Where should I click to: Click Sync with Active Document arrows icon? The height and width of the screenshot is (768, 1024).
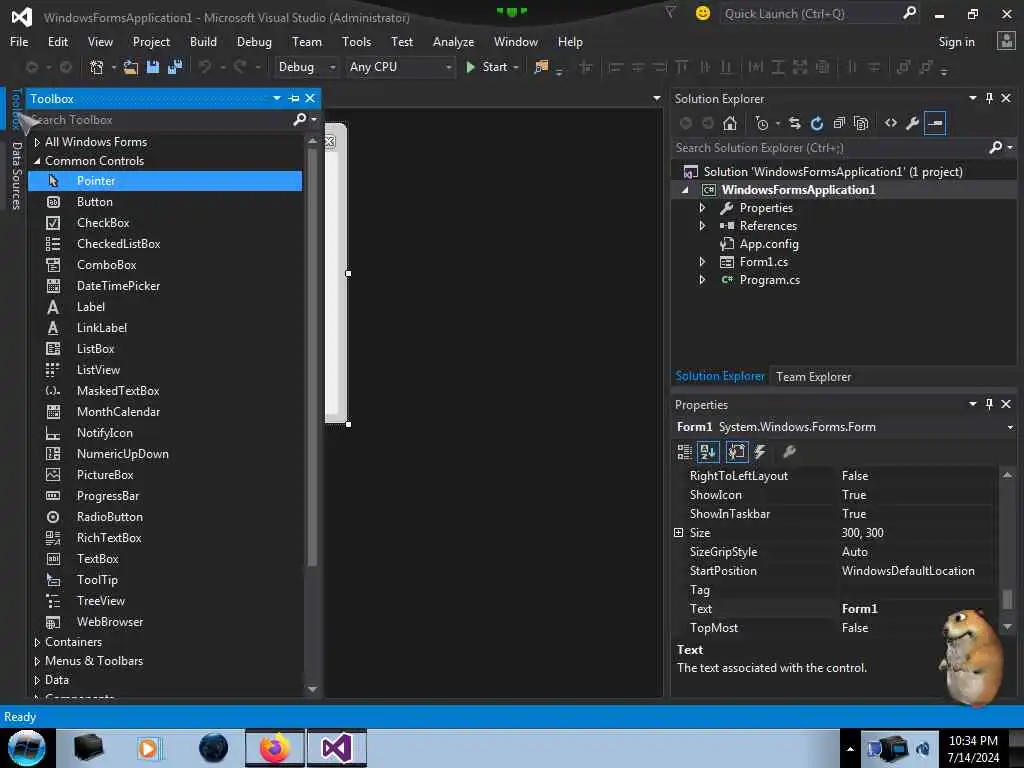coord(794,123)
